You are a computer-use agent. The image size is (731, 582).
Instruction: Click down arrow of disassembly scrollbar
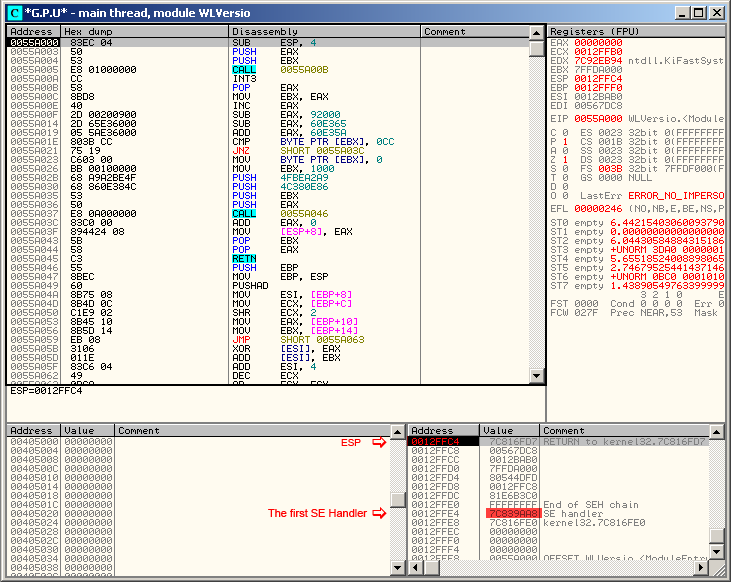click(x=537, y=376)
